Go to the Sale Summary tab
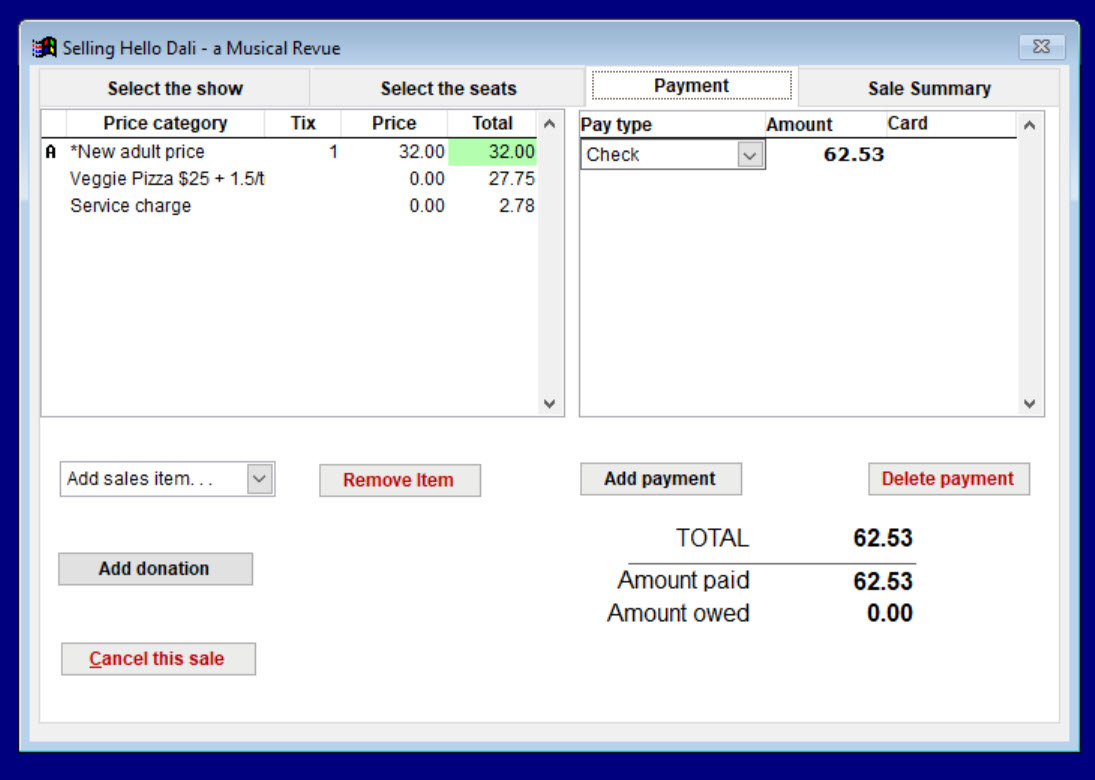Image resolution: width=1095 pixels, height=780 pixels. (x=929, y=89)
